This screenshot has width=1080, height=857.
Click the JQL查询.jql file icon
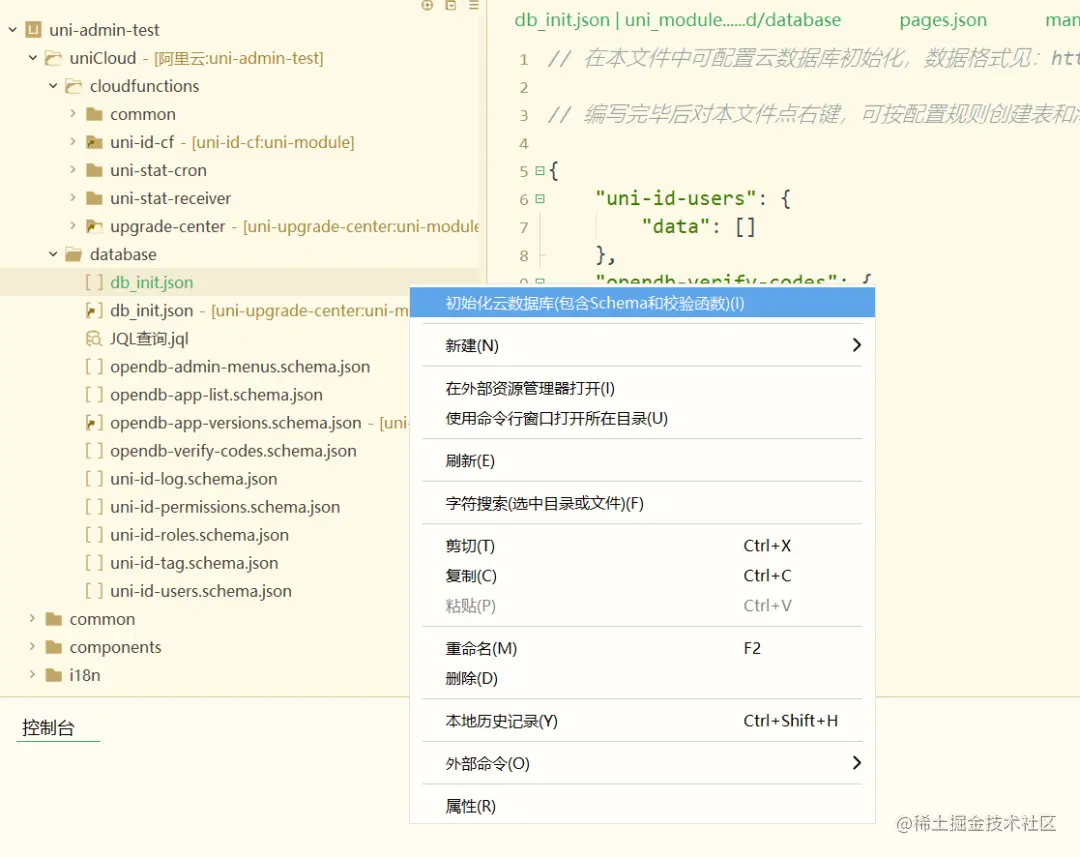(94, 339)
